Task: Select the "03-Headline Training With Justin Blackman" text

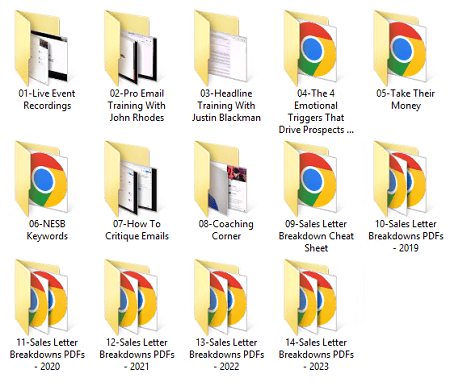Action: 226,105
